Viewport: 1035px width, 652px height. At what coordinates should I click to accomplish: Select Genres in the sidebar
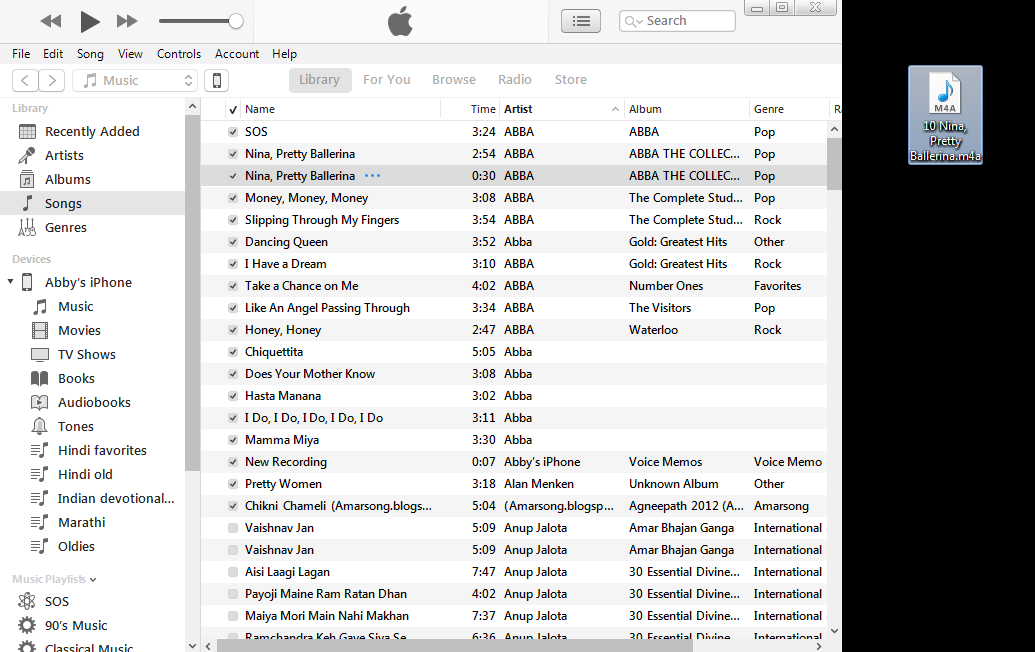tap(92, 228)
